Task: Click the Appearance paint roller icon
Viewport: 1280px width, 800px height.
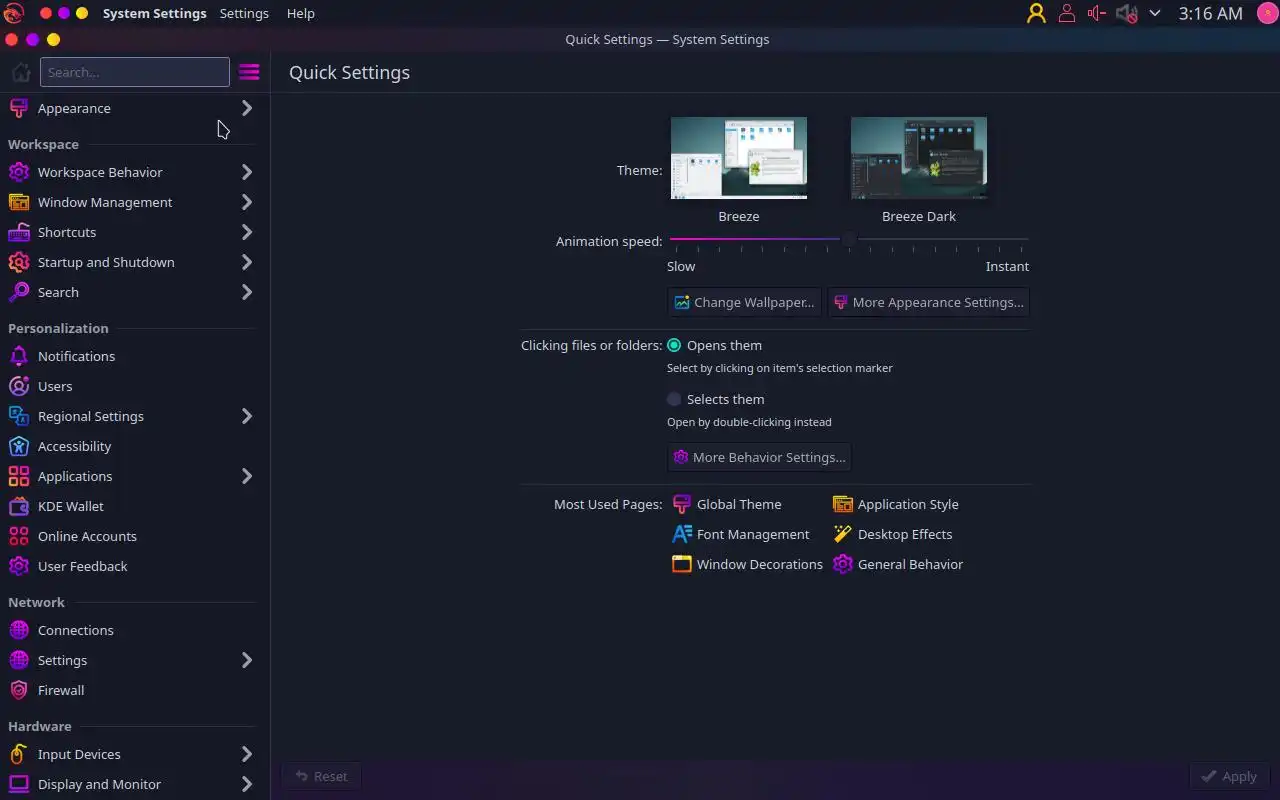Action: [x=18, y=108]
